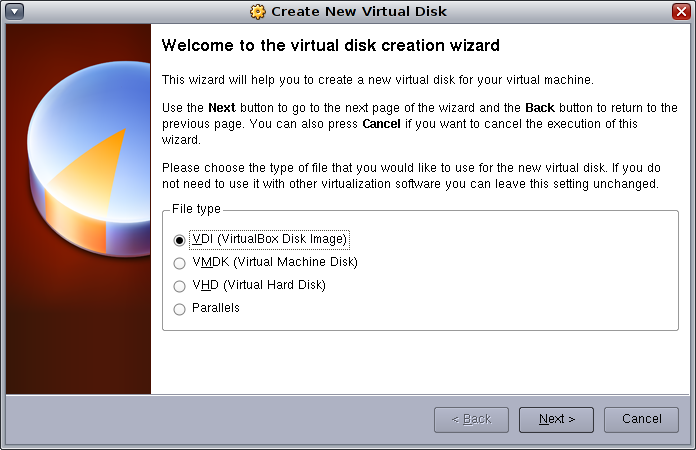Select the VDI (VirtualBox Disk Image) option

tap(180, 240)
